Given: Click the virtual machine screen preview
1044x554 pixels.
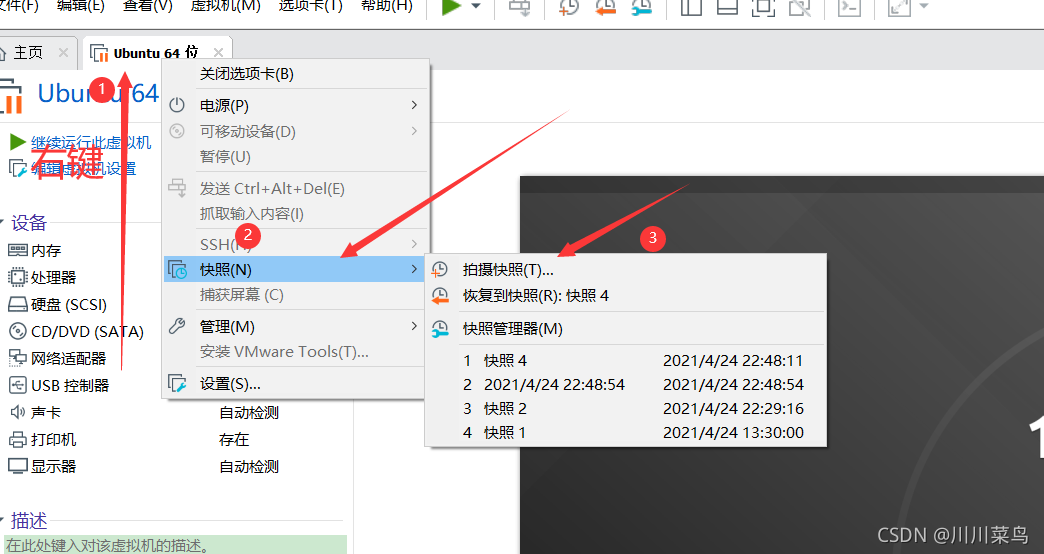Looking at the screenshot, I should (782, 365).
